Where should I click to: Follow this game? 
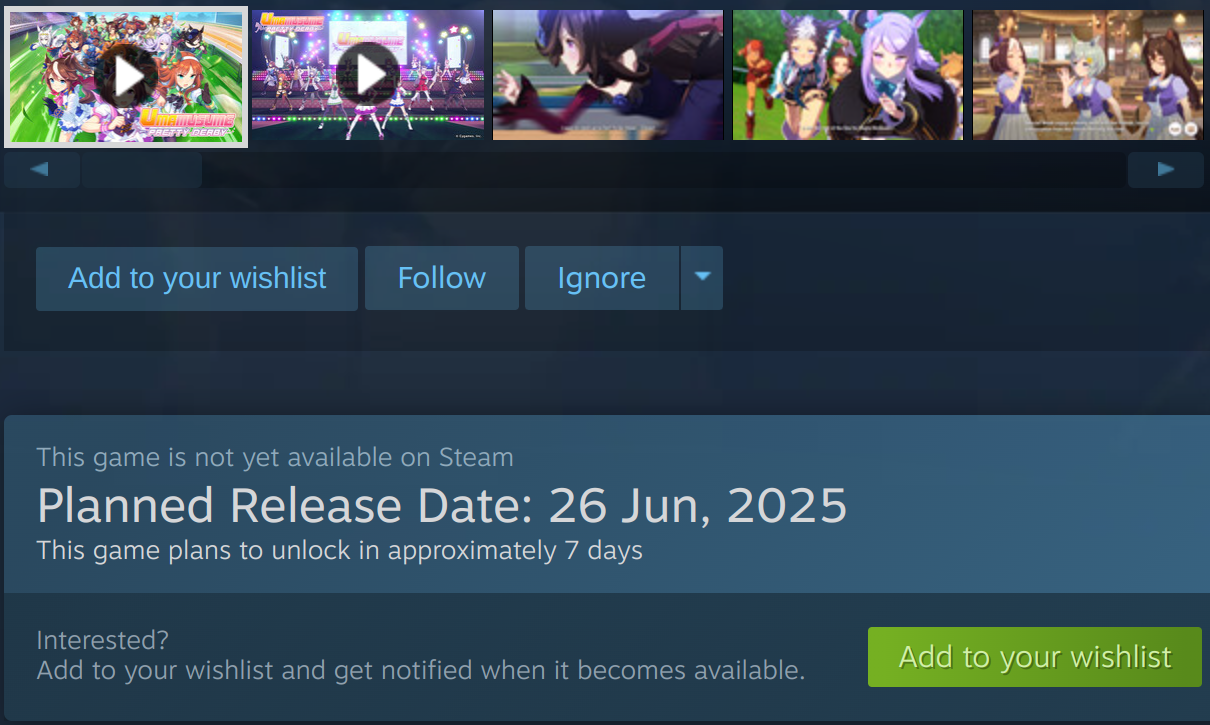(x=442, y=278)
